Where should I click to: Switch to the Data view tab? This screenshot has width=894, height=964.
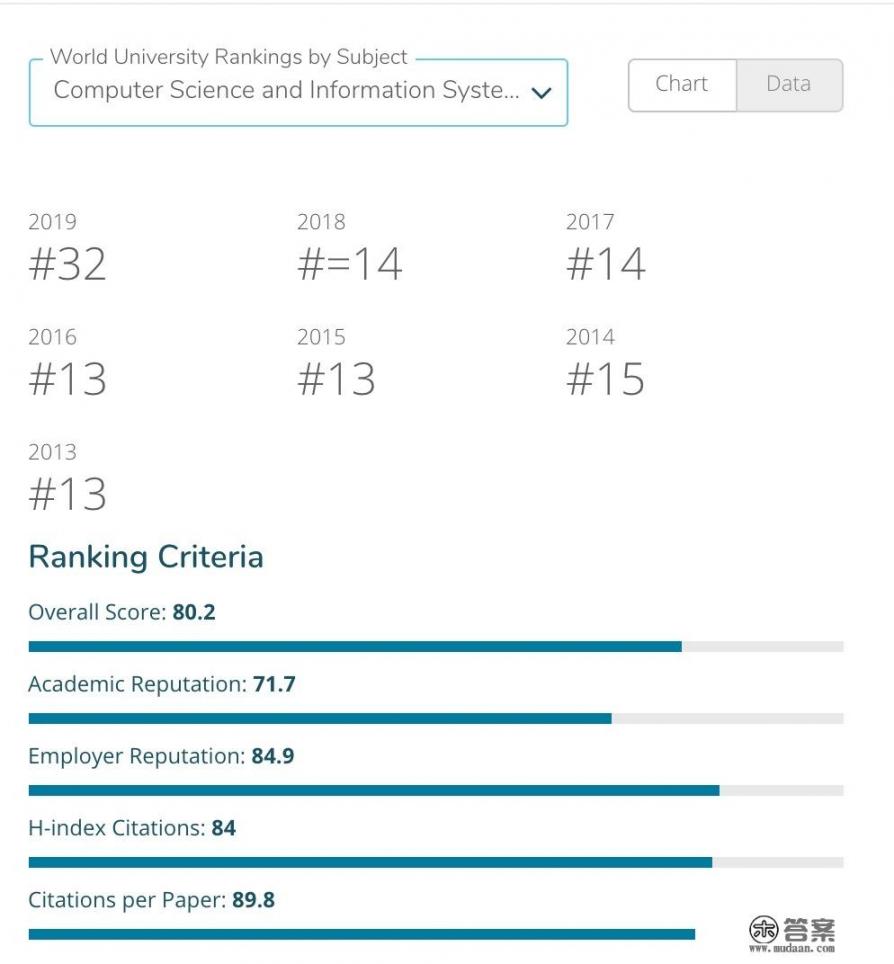[789, 85]
